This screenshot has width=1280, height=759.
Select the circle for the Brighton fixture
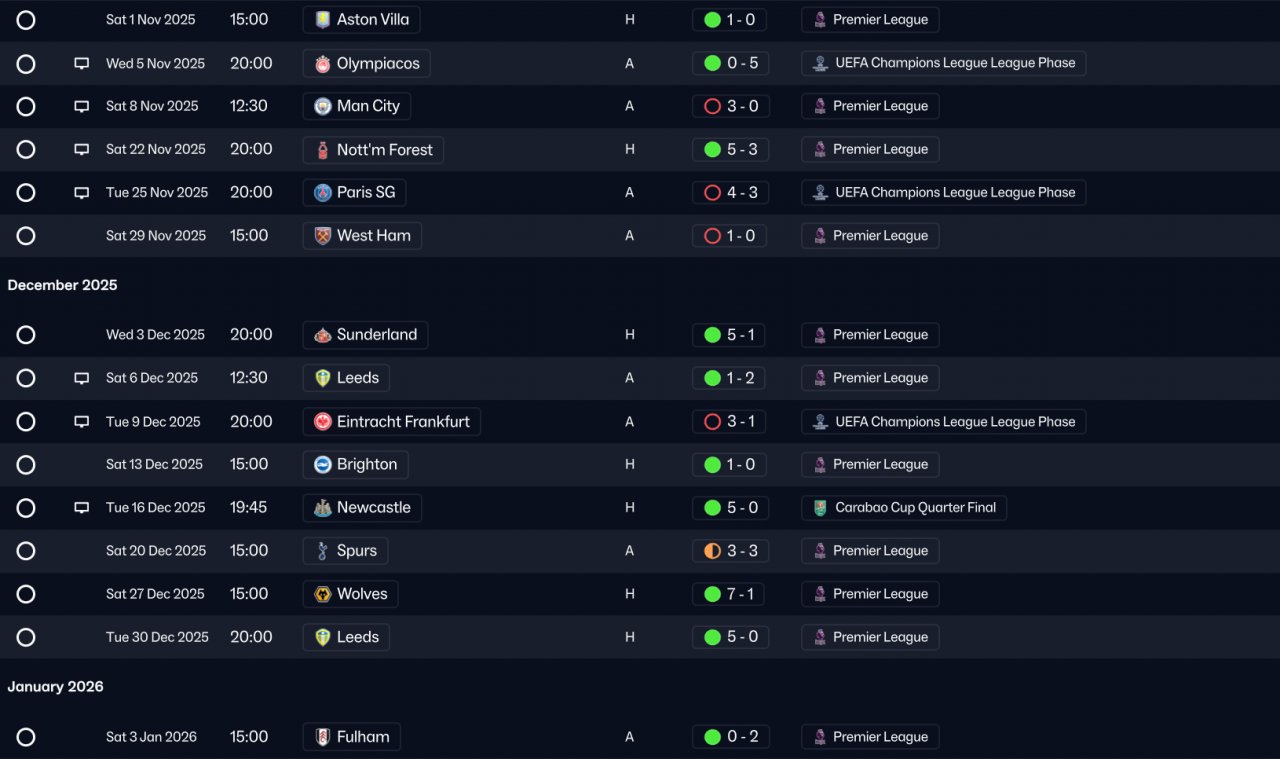click(26, 464)
